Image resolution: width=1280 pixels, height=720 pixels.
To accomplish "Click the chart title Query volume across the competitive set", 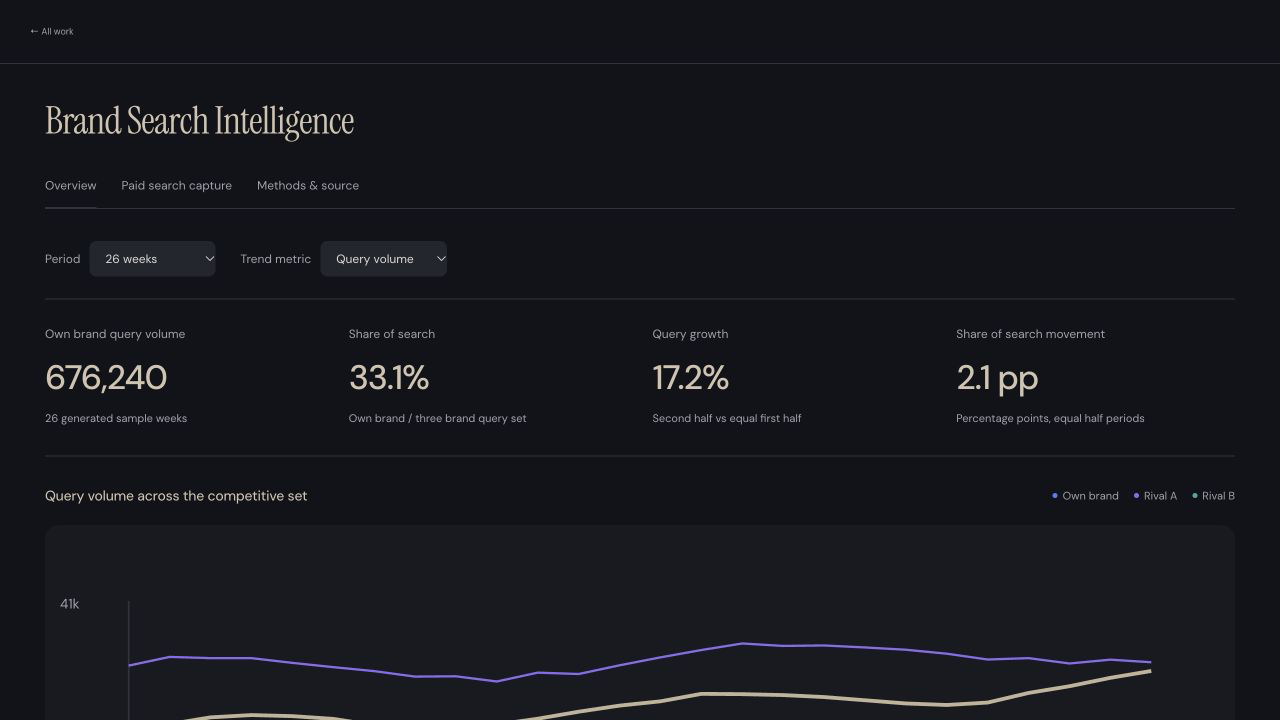I will tap(176, 496).
